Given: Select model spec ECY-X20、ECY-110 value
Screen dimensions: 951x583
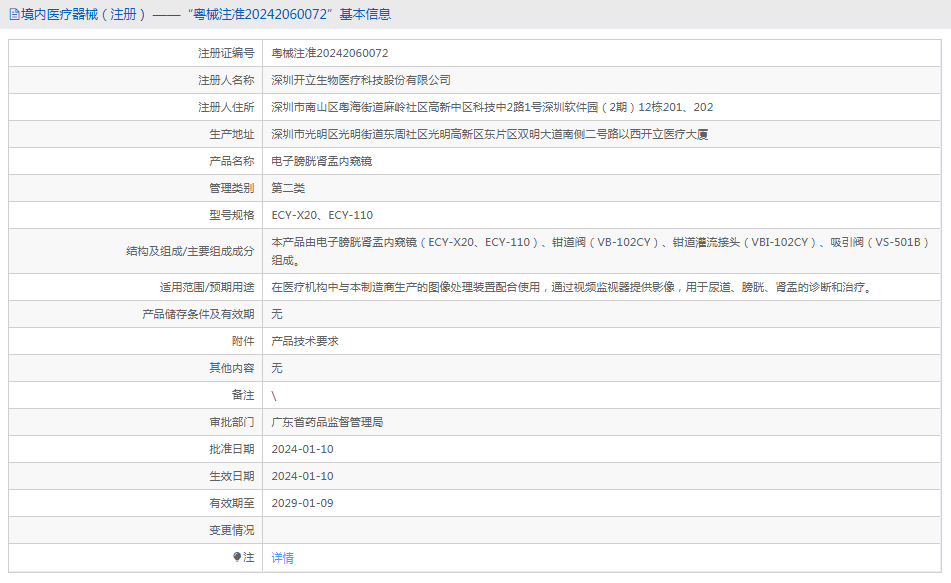Looking at the screenshot, I should [x=322, y=215].
